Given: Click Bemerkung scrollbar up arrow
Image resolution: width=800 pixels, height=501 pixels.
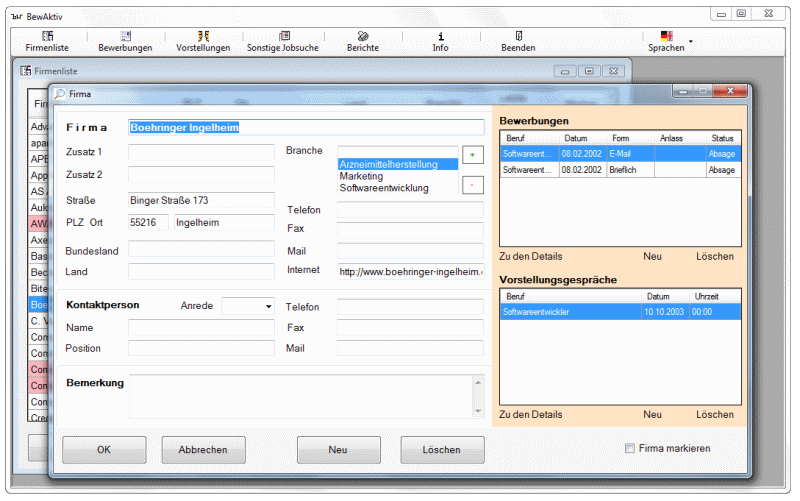Looking at the screenshot, I should tap(478, 382).
